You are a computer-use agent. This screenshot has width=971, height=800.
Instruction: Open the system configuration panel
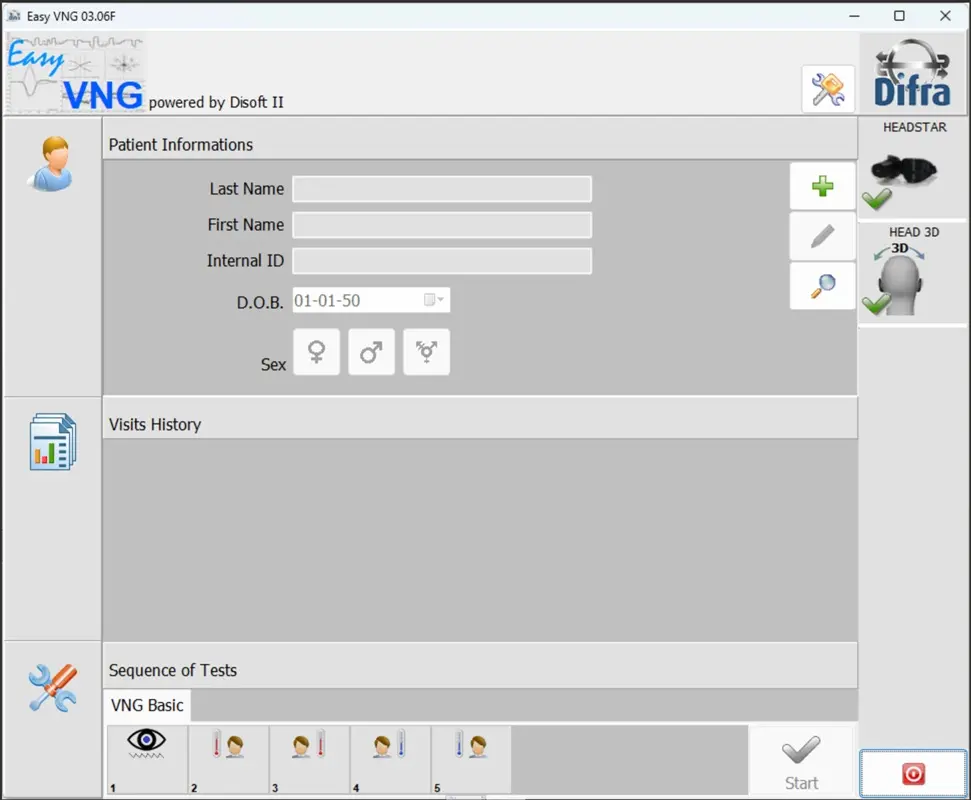pyautogui.click(x=52, y=686)
